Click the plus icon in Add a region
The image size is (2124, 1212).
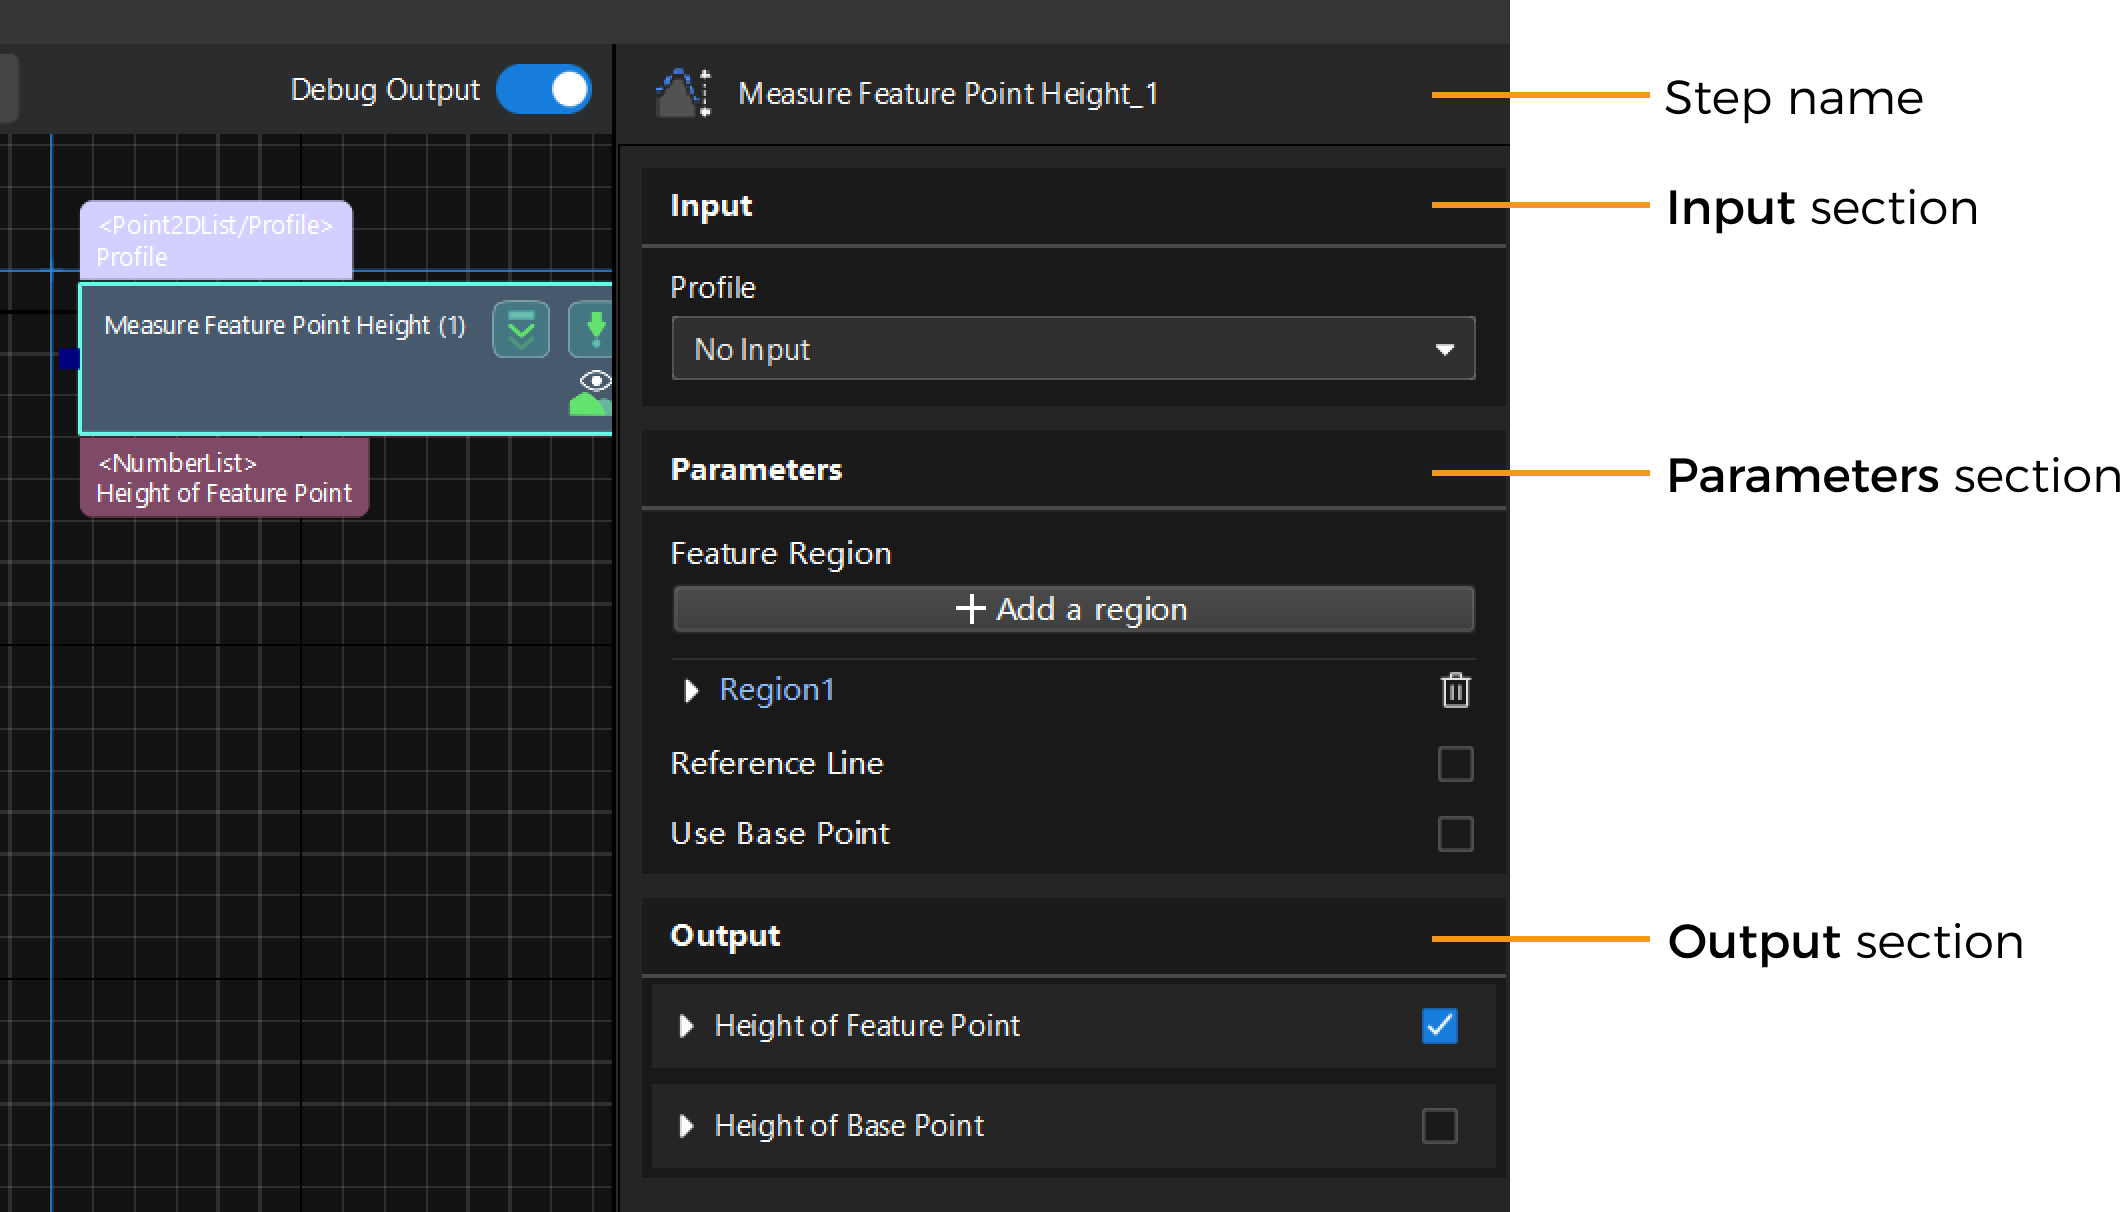970,609
